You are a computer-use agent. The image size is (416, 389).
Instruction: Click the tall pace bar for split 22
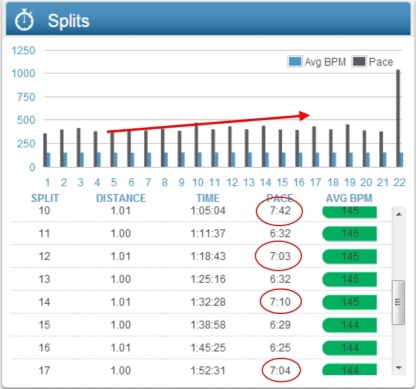[398, 118]
